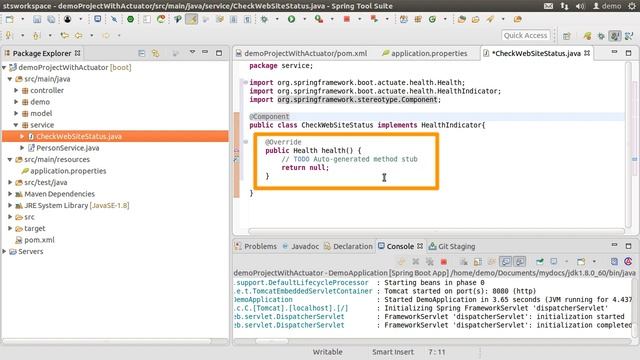
Task: Toggle the console Word Wrap icon
Action: click(491, 262)
